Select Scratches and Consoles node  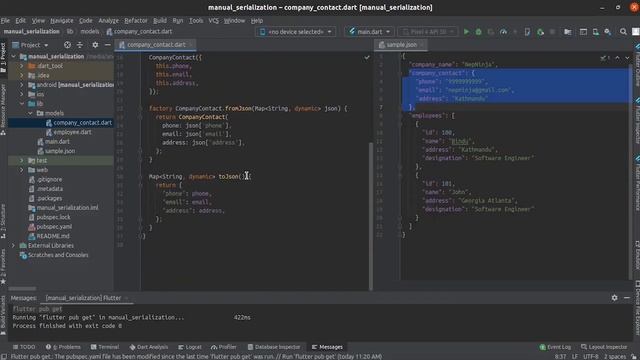(x=58, y=255)
